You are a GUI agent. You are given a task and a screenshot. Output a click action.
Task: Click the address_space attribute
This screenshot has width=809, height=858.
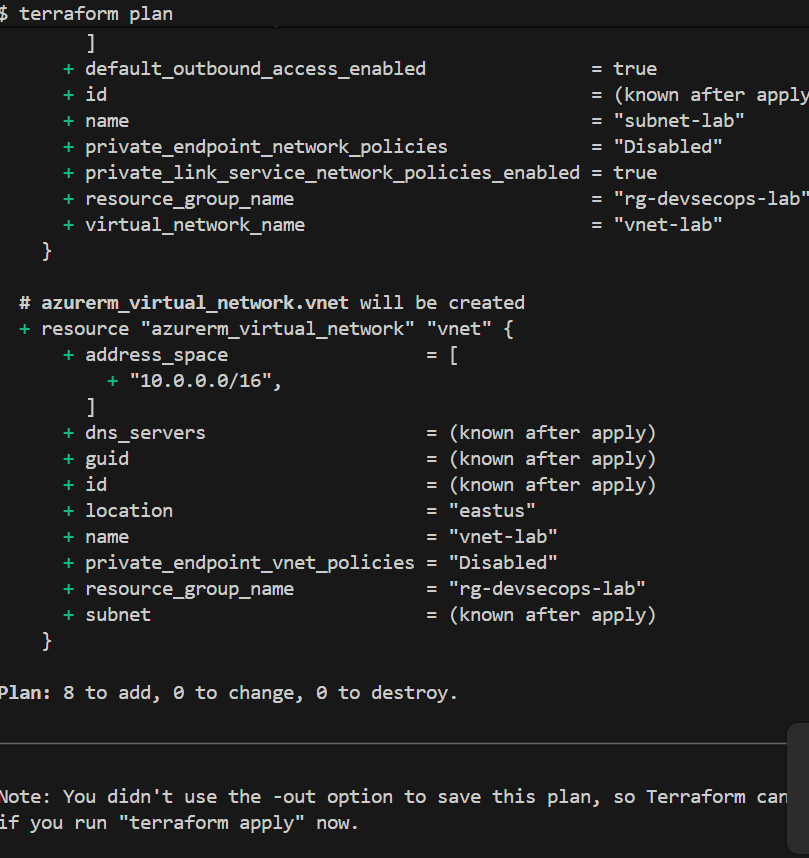(x=156, y=355)
